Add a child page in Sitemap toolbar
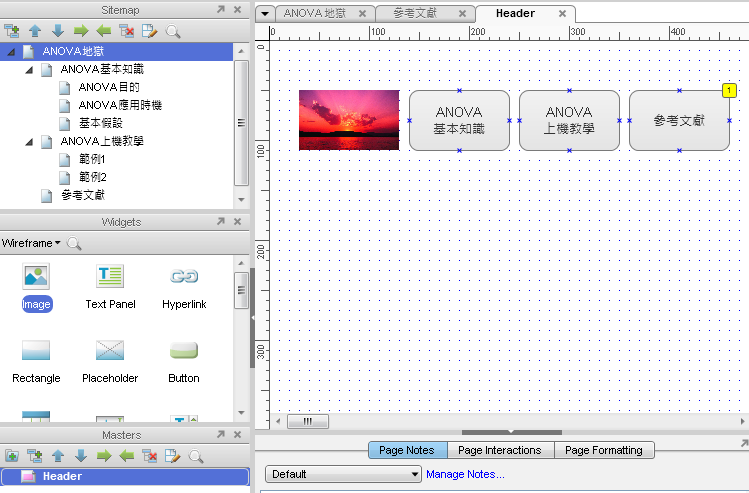749x493 pixels. (11, 32)
